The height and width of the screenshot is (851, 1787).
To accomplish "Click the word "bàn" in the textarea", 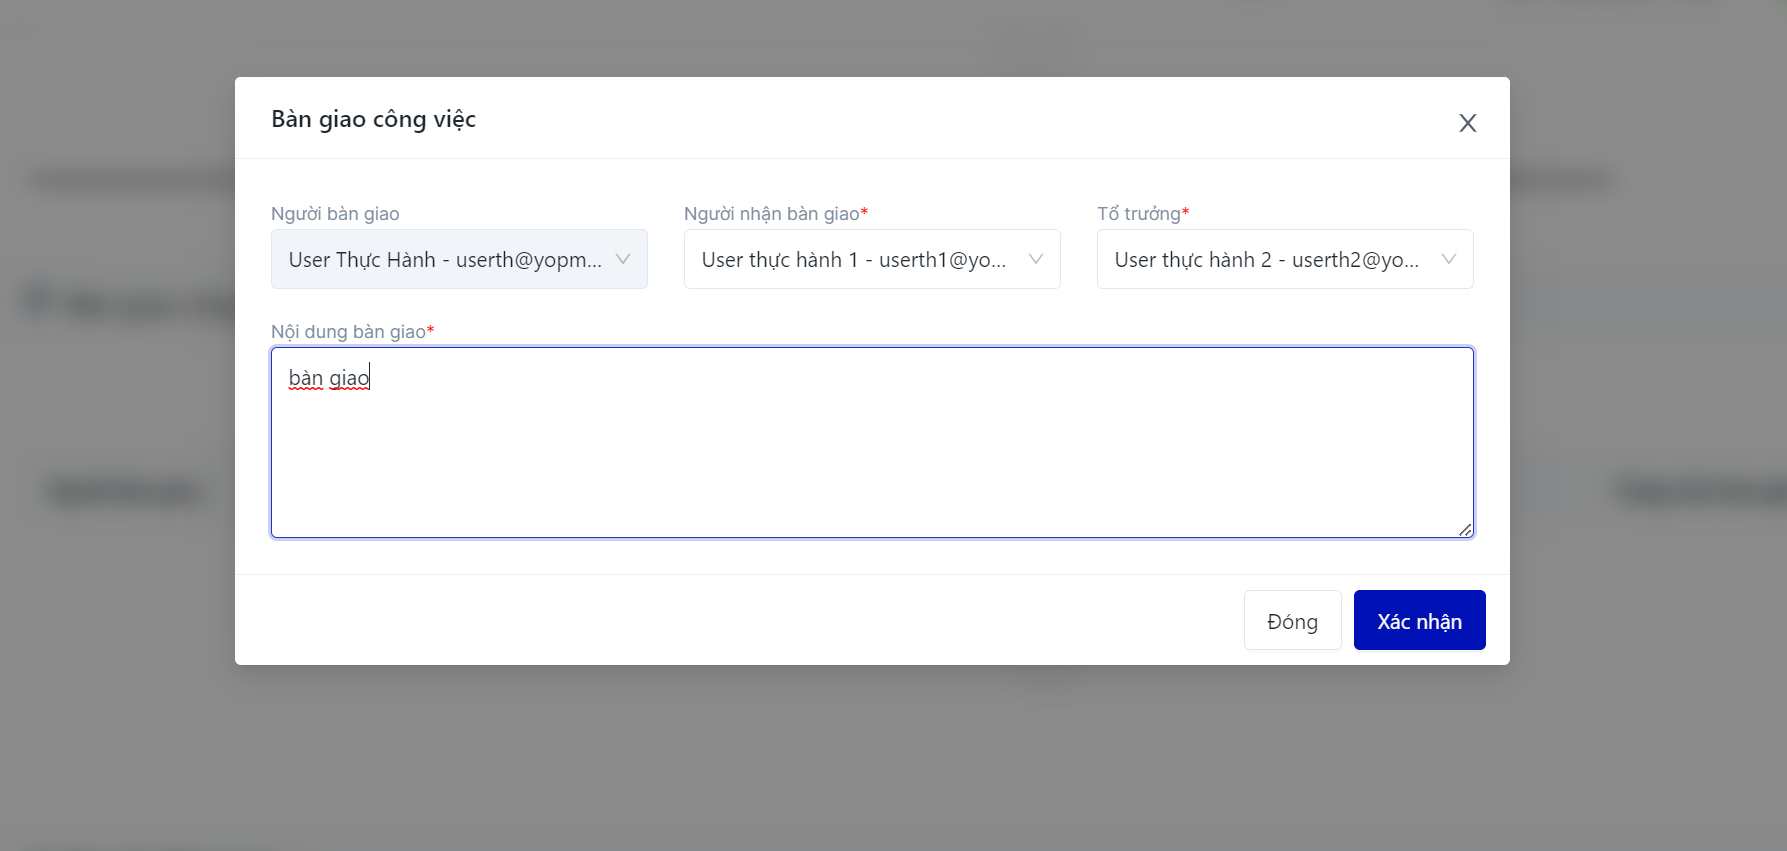I will pos(306,378).
